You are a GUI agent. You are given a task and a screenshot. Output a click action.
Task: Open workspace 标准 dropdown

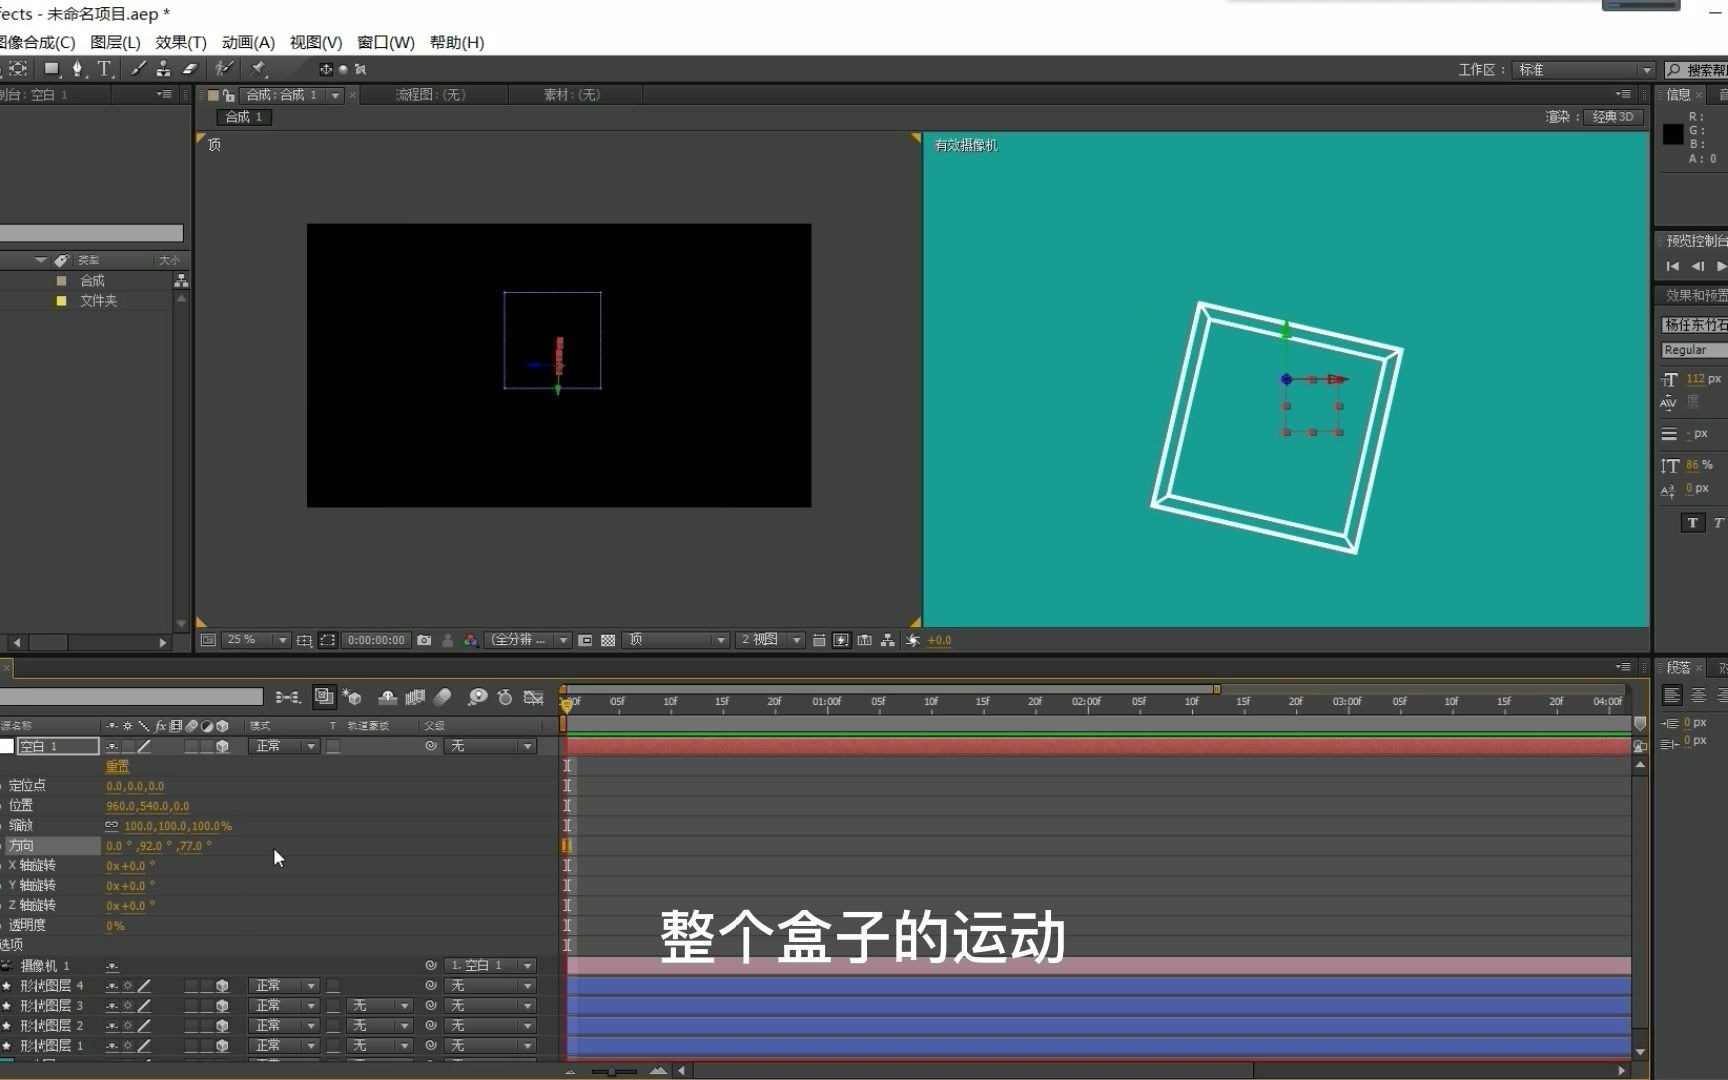(1582, 70)
